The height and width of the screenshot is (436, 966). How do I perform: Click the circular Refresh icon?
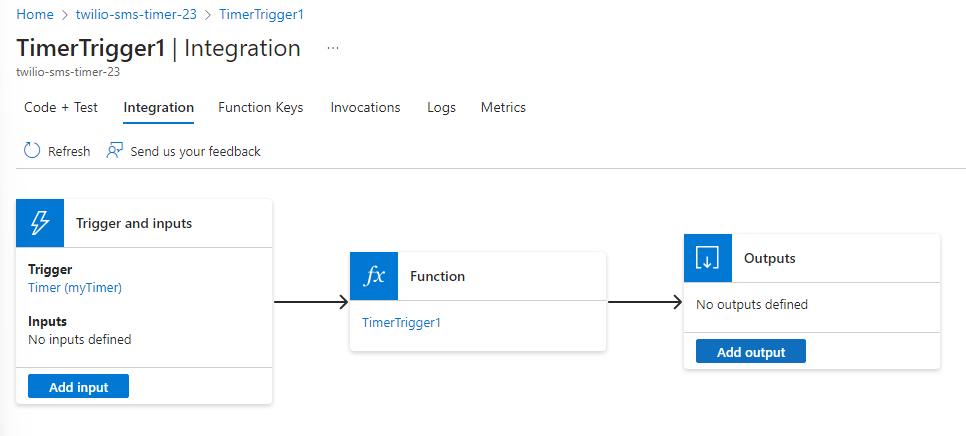[x=32, y=151]
